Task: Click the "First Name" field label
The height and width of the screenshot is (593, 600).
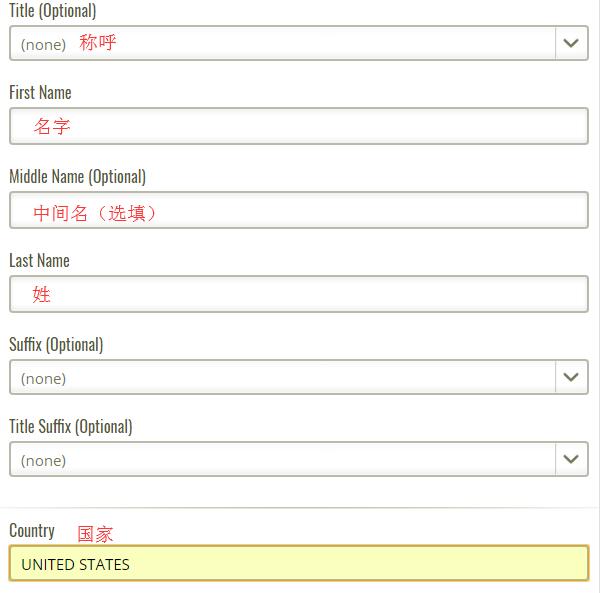Action: click(40, 93)
